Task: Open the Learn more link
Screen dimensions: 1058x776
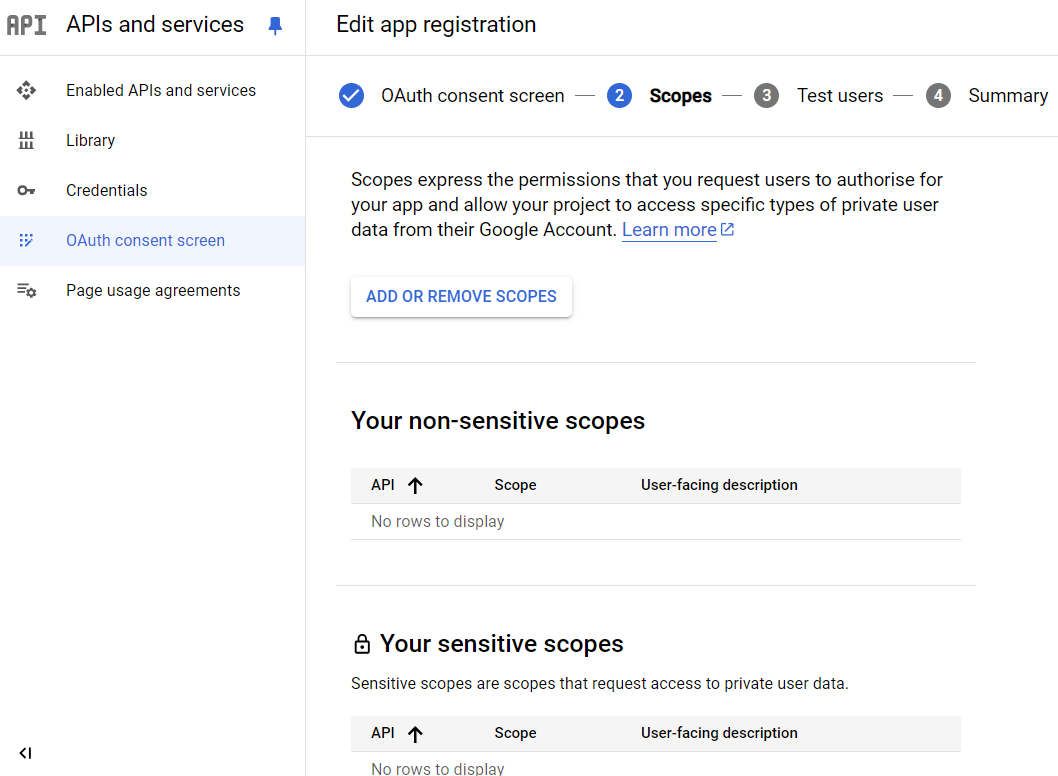Action: [x=669, y=229]
